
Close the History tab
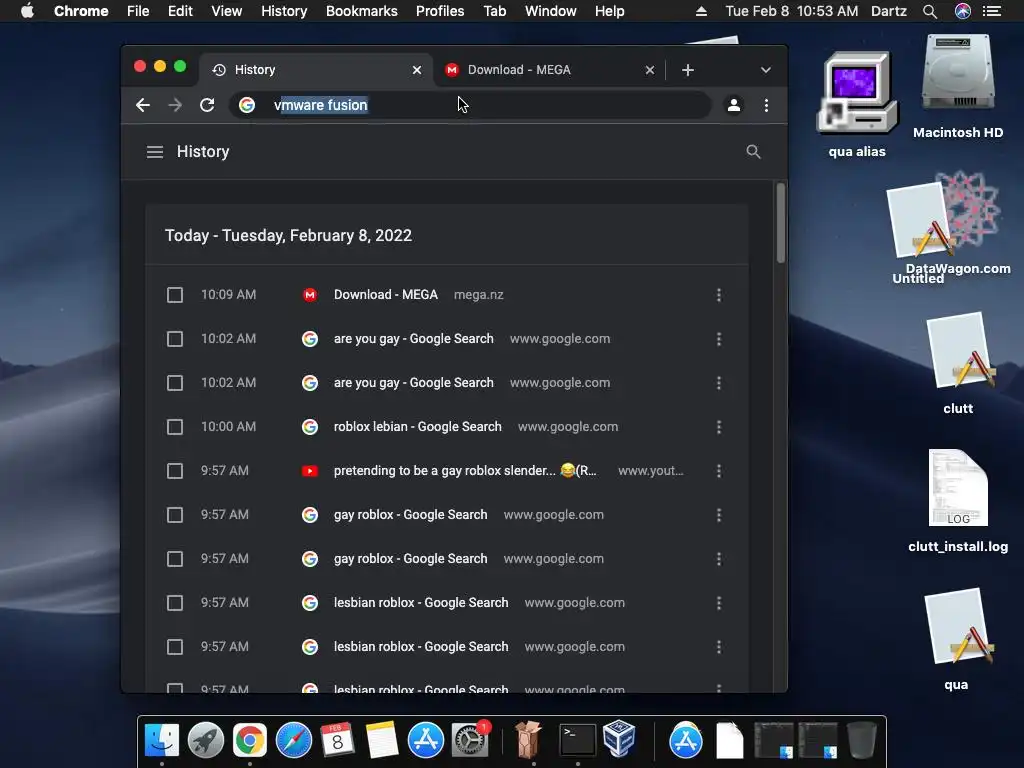[x=417, y=70]
